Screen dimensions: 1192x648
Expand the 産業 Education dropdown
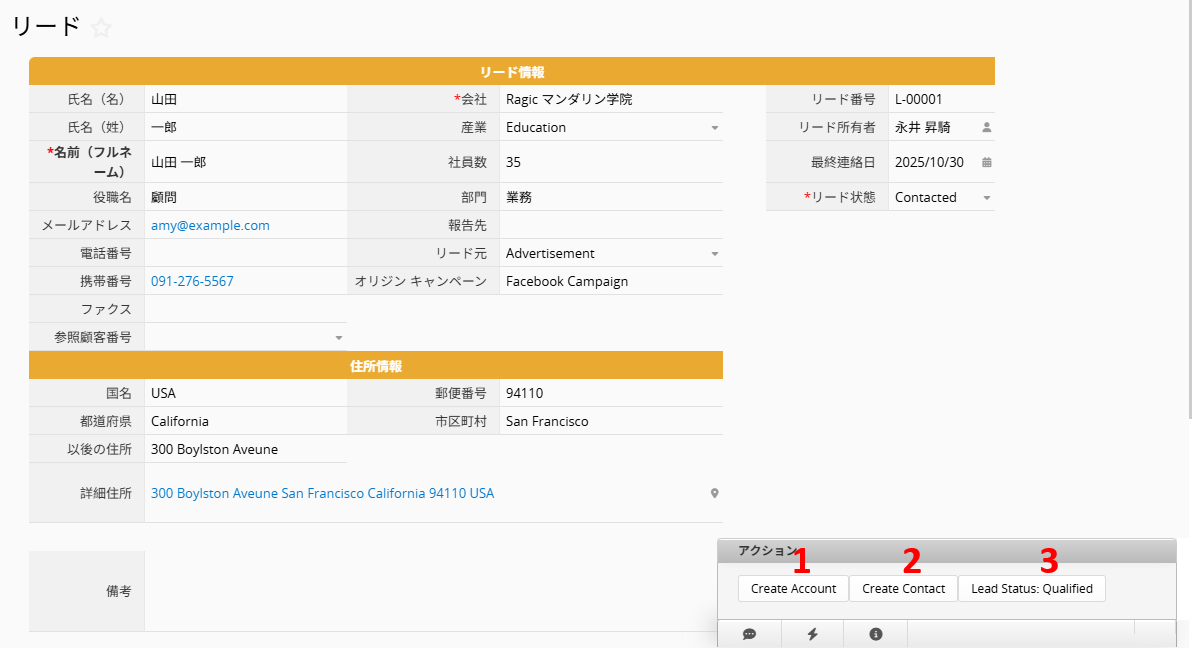(x=714, y=128)
